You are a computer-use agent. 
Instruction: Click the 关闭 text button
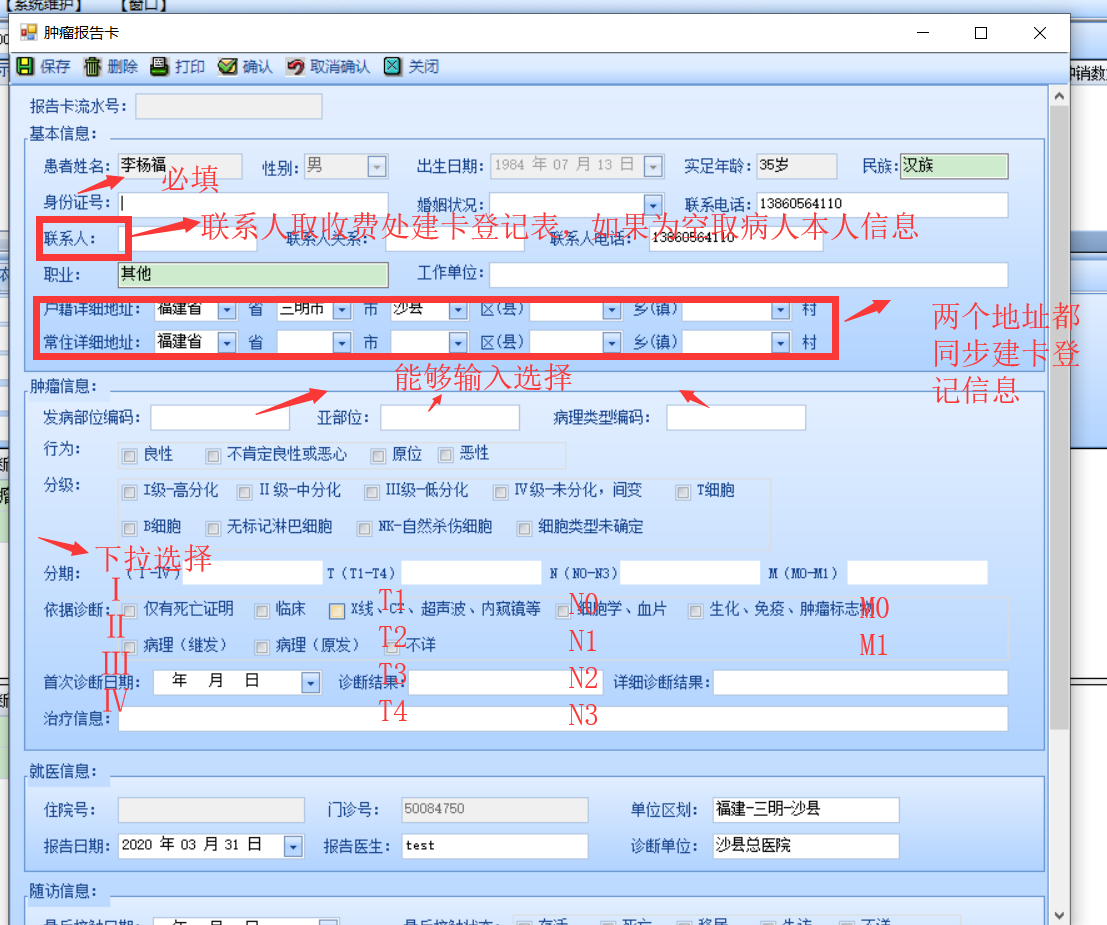(x=424, y=66)
